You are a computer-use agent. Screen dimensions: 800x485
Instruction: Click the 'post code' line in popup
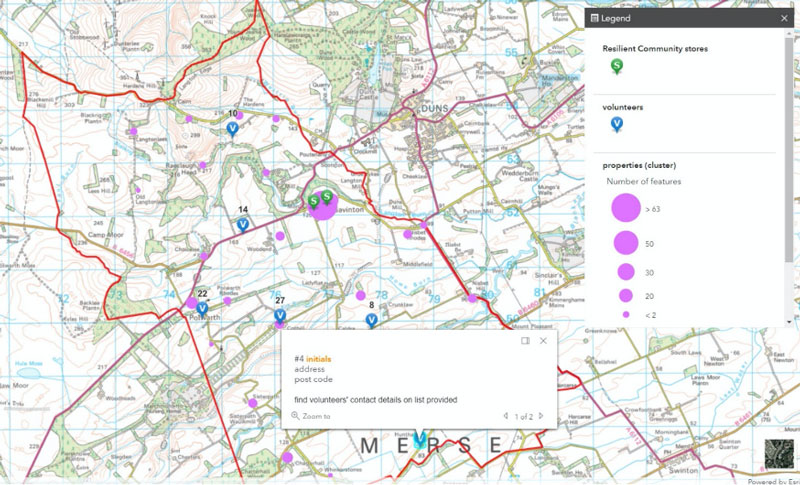(313, 379)
